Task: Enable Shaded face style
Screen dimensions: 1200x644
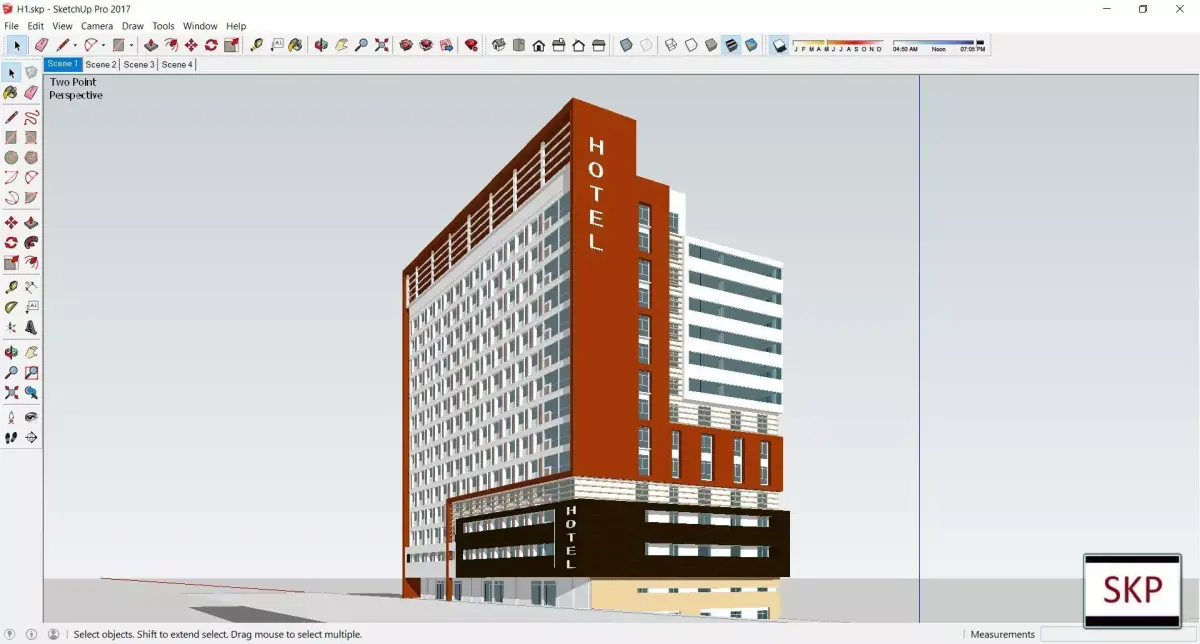Action: (x=711, y=45)
